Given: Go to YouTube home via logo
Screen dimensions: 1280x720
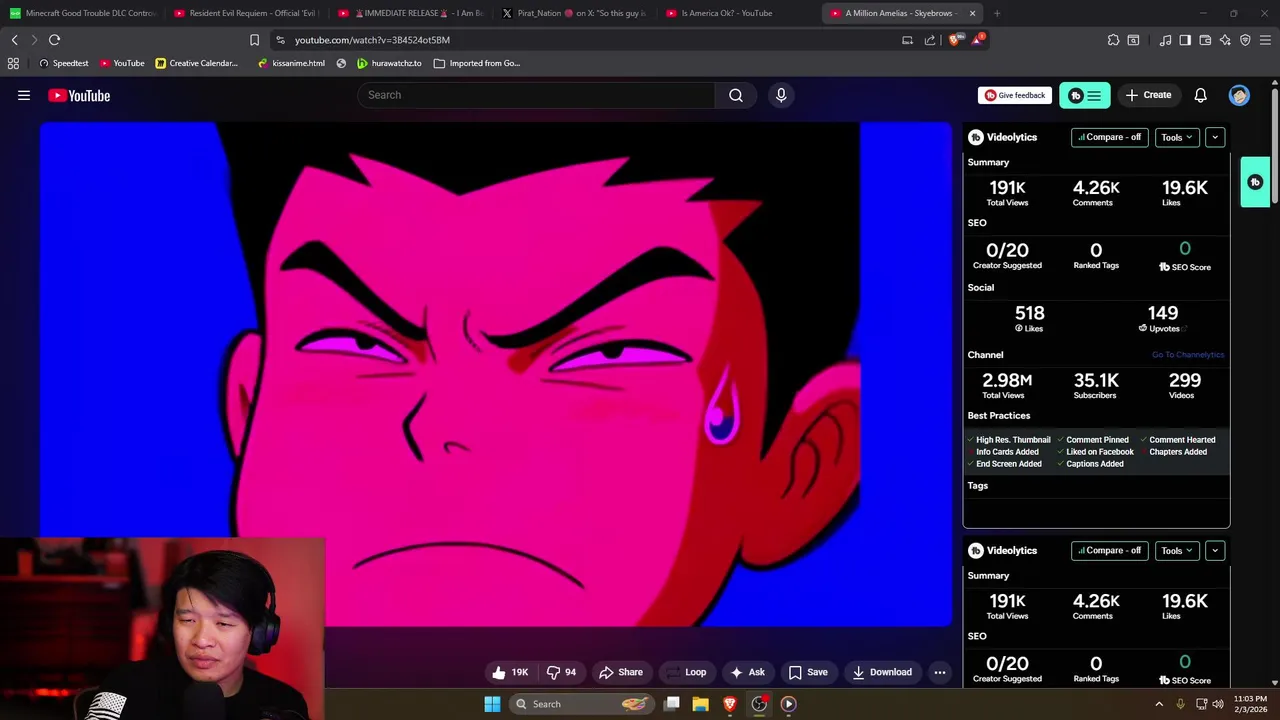Looking at the screenshot, I should [79, 95].
